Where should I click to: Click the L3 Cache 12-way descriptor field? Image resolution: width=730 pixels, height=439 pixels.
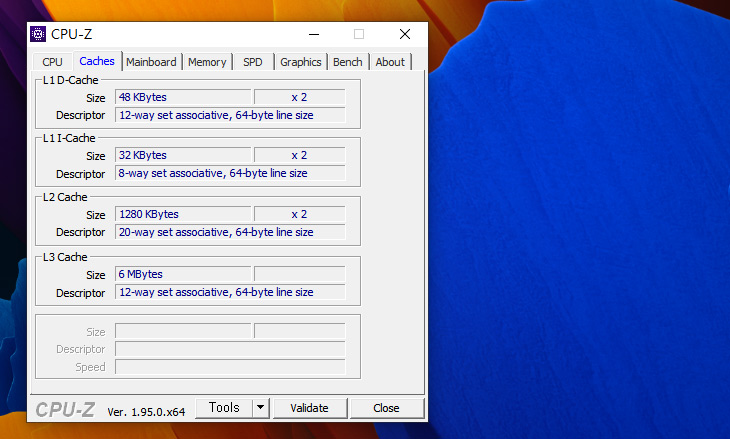click(230, 292)
